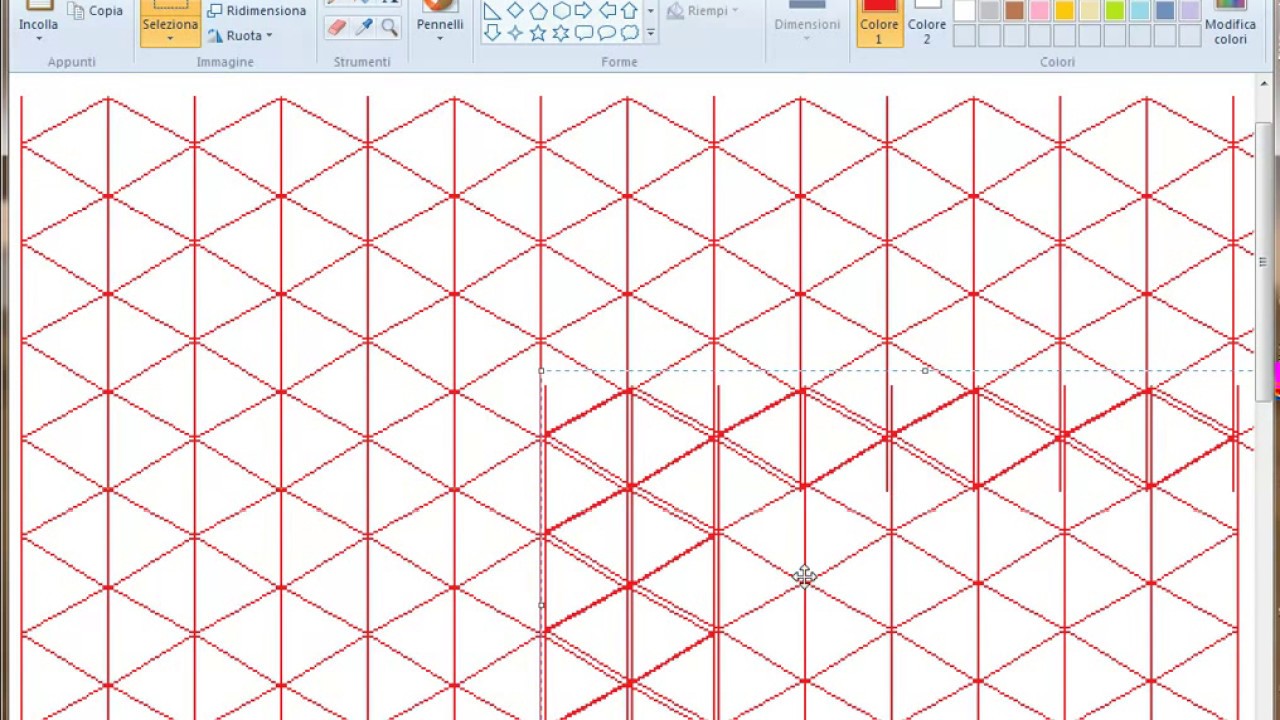Choose the oval callout shape
The height and width of the screenshot is (720, 1280).
pos(607,33)
